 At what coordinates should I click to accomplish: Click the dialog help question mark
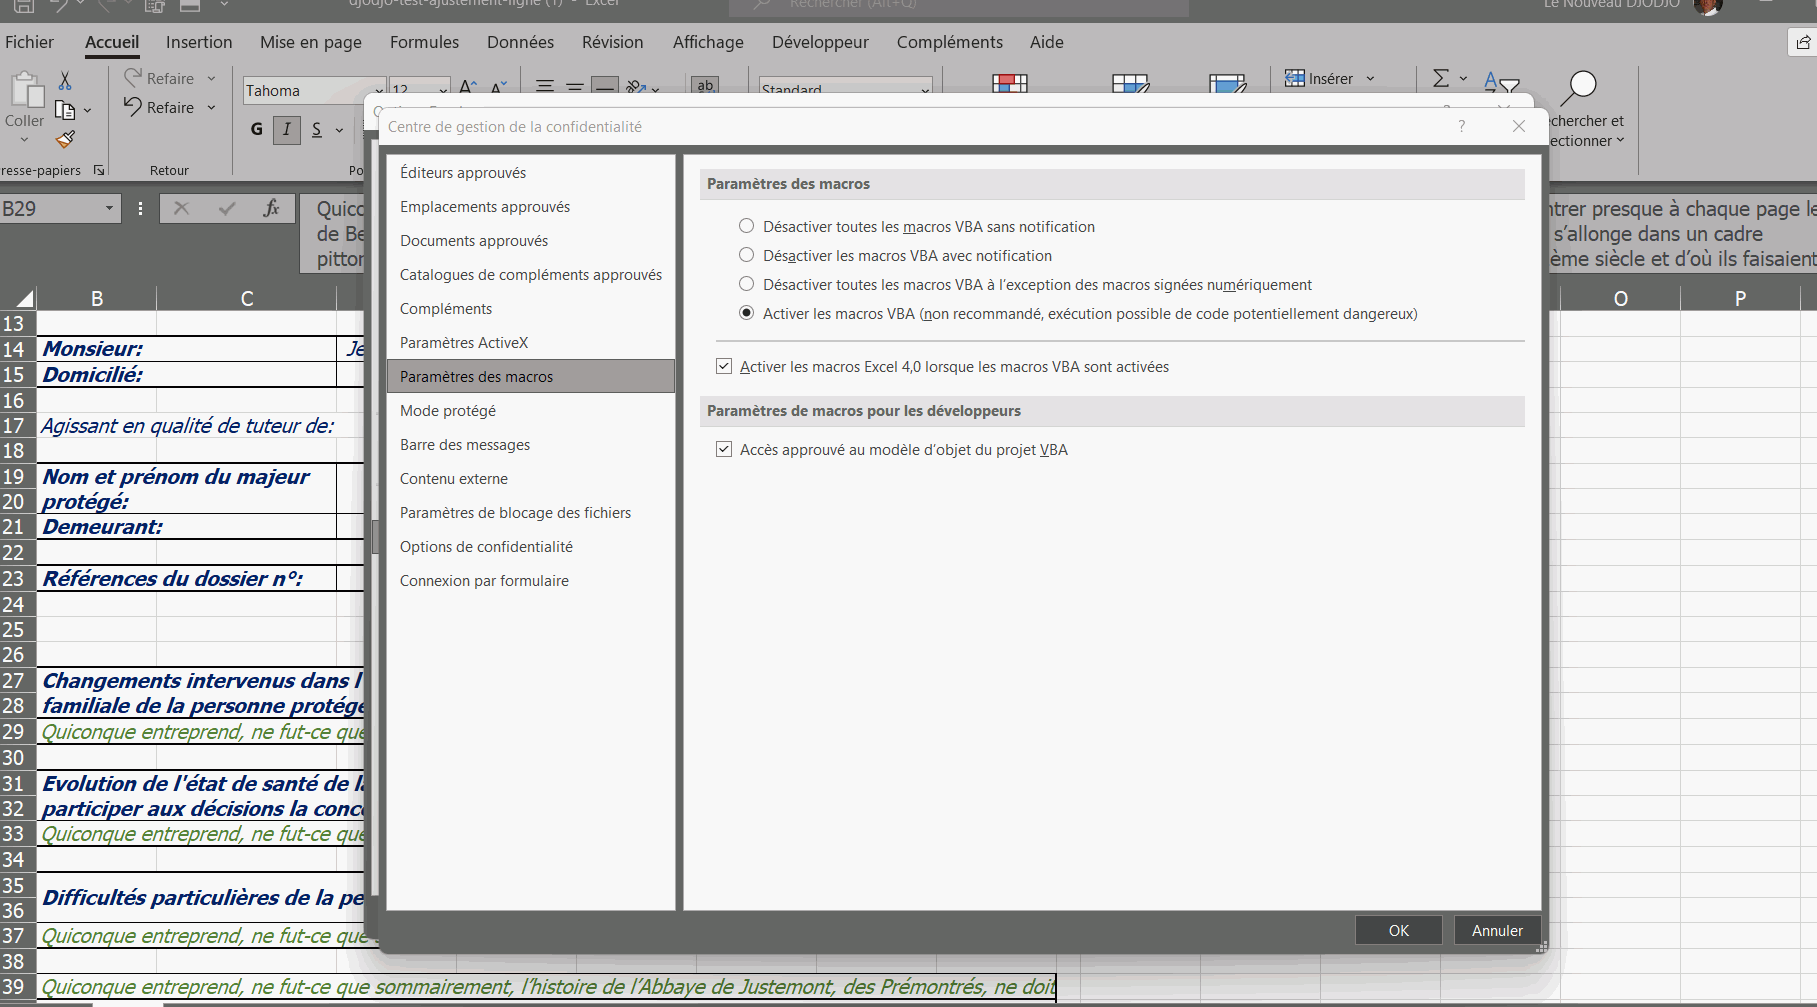pos(1462,126)
